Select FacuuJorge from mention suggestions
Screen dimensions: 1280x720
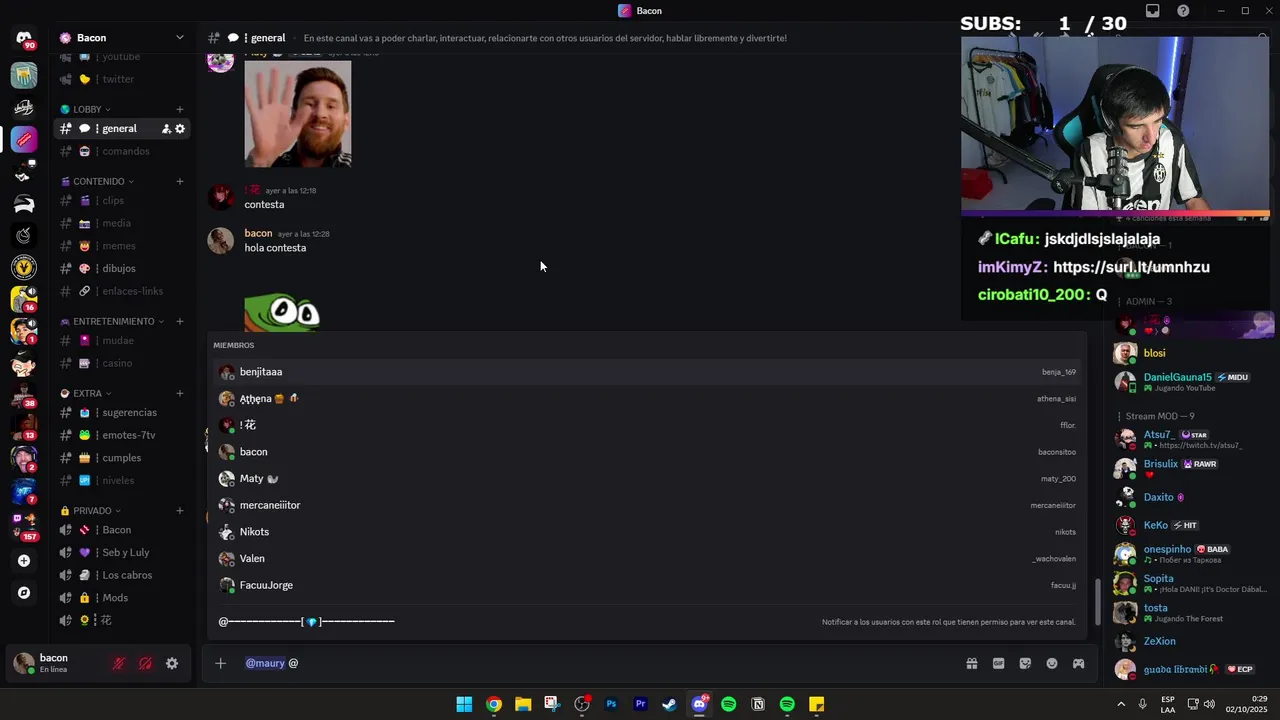pos(647,585)
